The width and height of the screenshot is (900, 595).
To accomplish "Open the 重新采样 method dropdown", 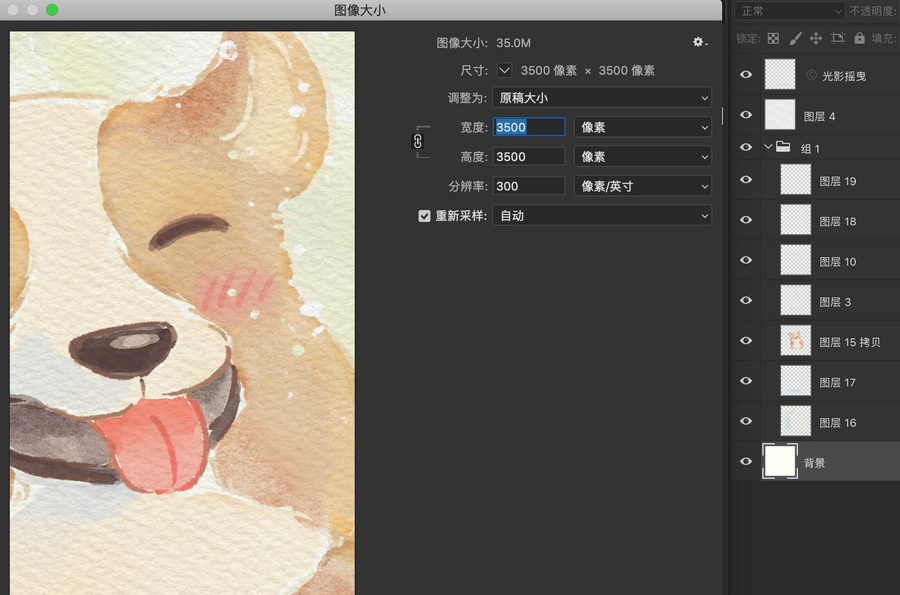I will (x=602, y=216).
